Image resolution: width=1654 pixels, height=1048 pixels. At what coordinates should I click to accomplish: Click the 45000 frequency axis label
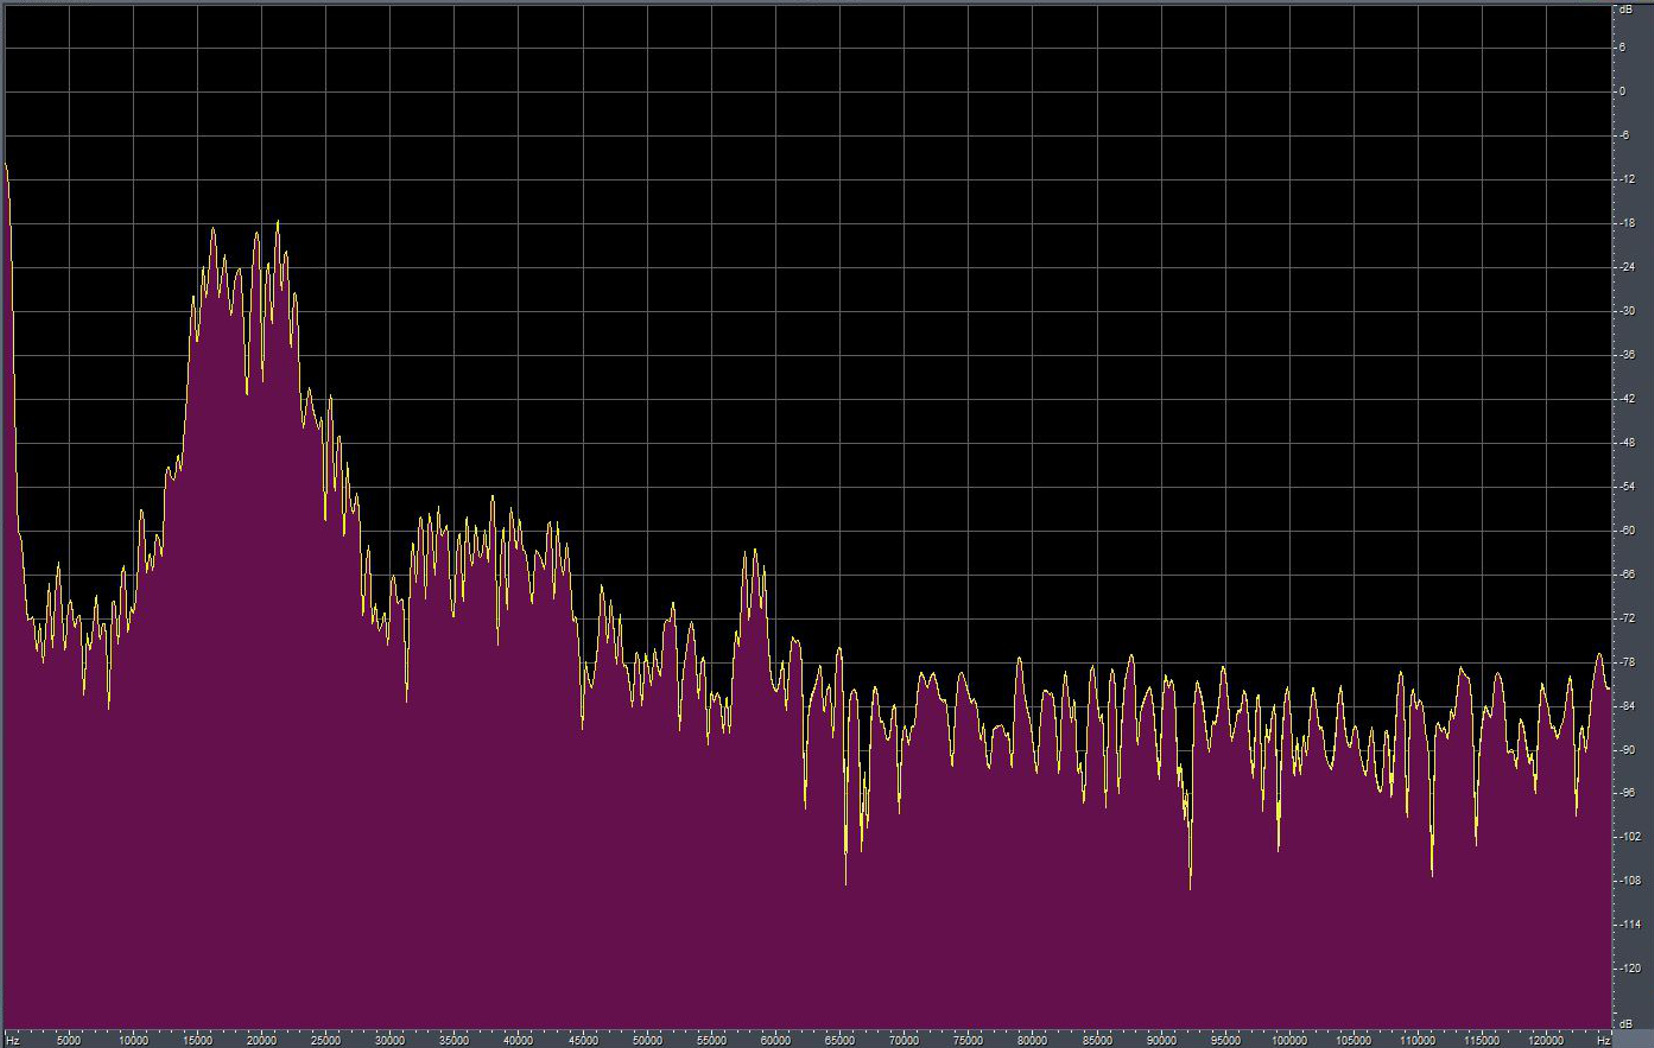tap(583, 1041)
